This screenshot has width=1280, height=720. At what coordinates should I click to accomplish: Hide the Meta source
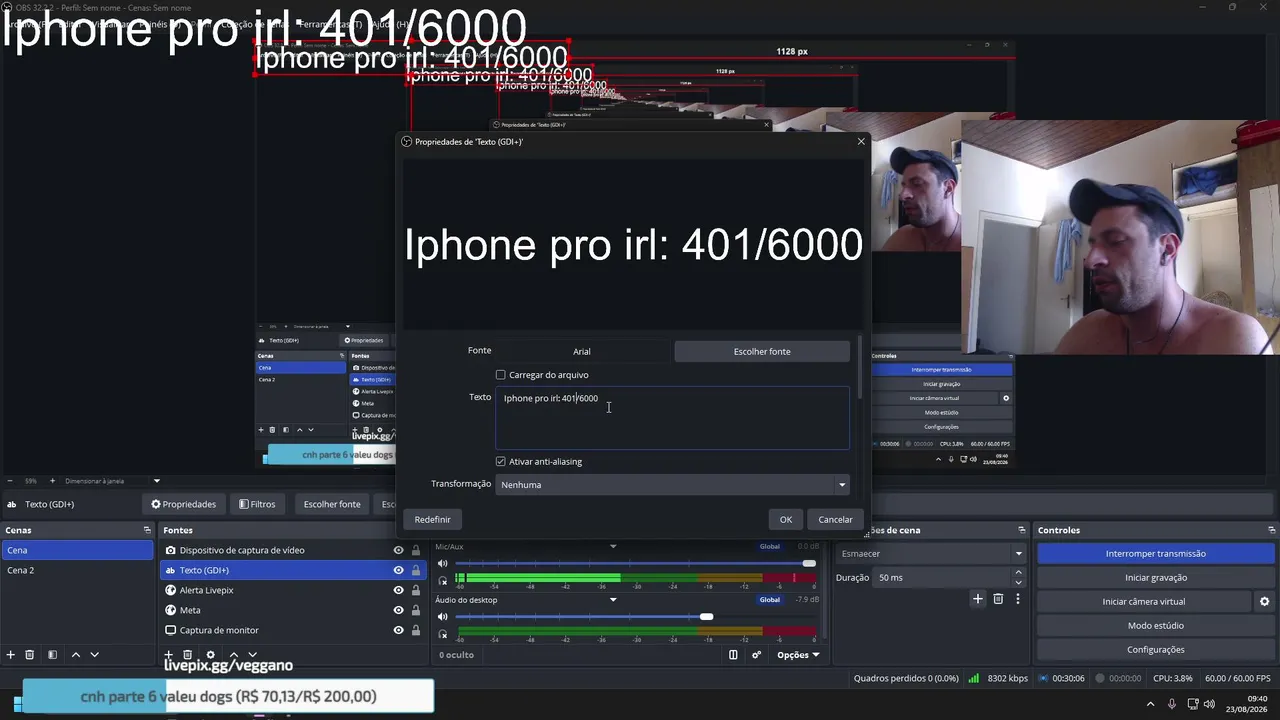[x=398, y=610]
